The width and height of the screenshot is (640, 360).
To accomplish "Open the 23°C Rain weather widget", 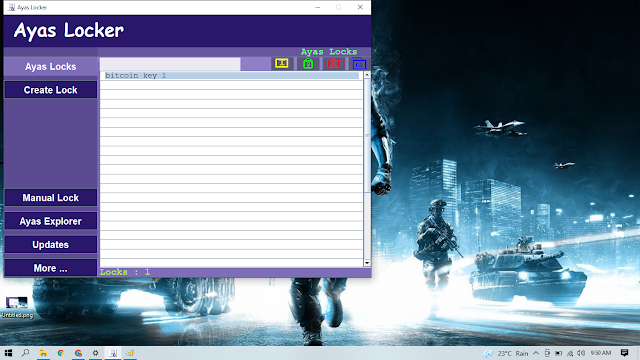I will pyautogui.click(x=507, y=353).
